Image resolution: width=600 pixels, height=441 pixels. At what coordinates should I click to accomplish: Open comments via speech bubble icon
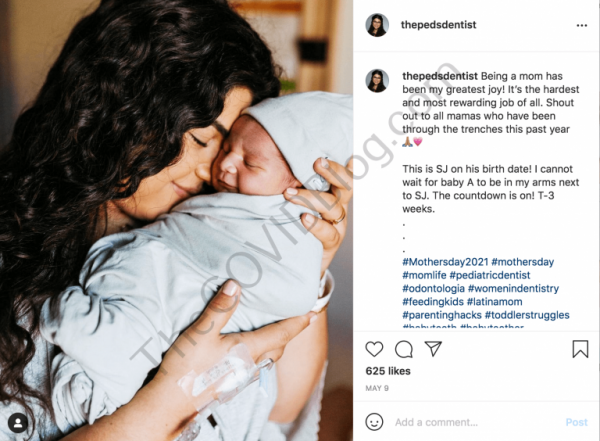pyautogui.click(x=404, y=349)
